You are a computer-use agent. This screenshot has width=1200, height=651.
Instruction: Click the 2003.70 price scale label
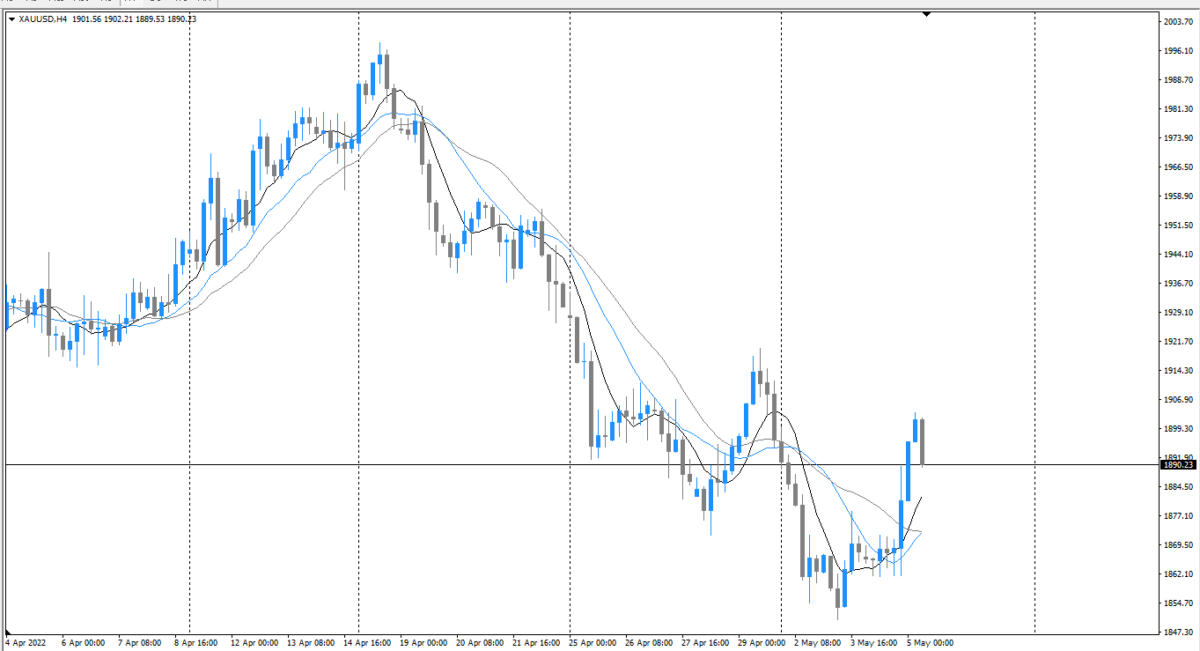click(1177, 21)
